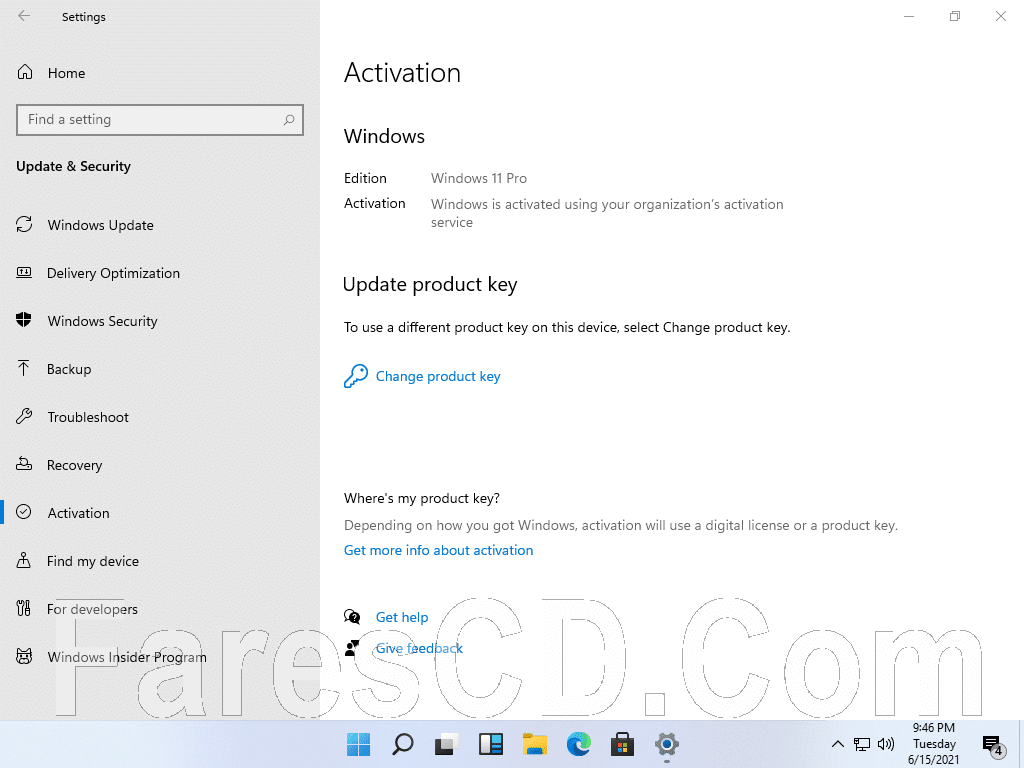Click the Update & Security heading
This screenshot has width=1024, height=768.
click(x=73, y=166)
